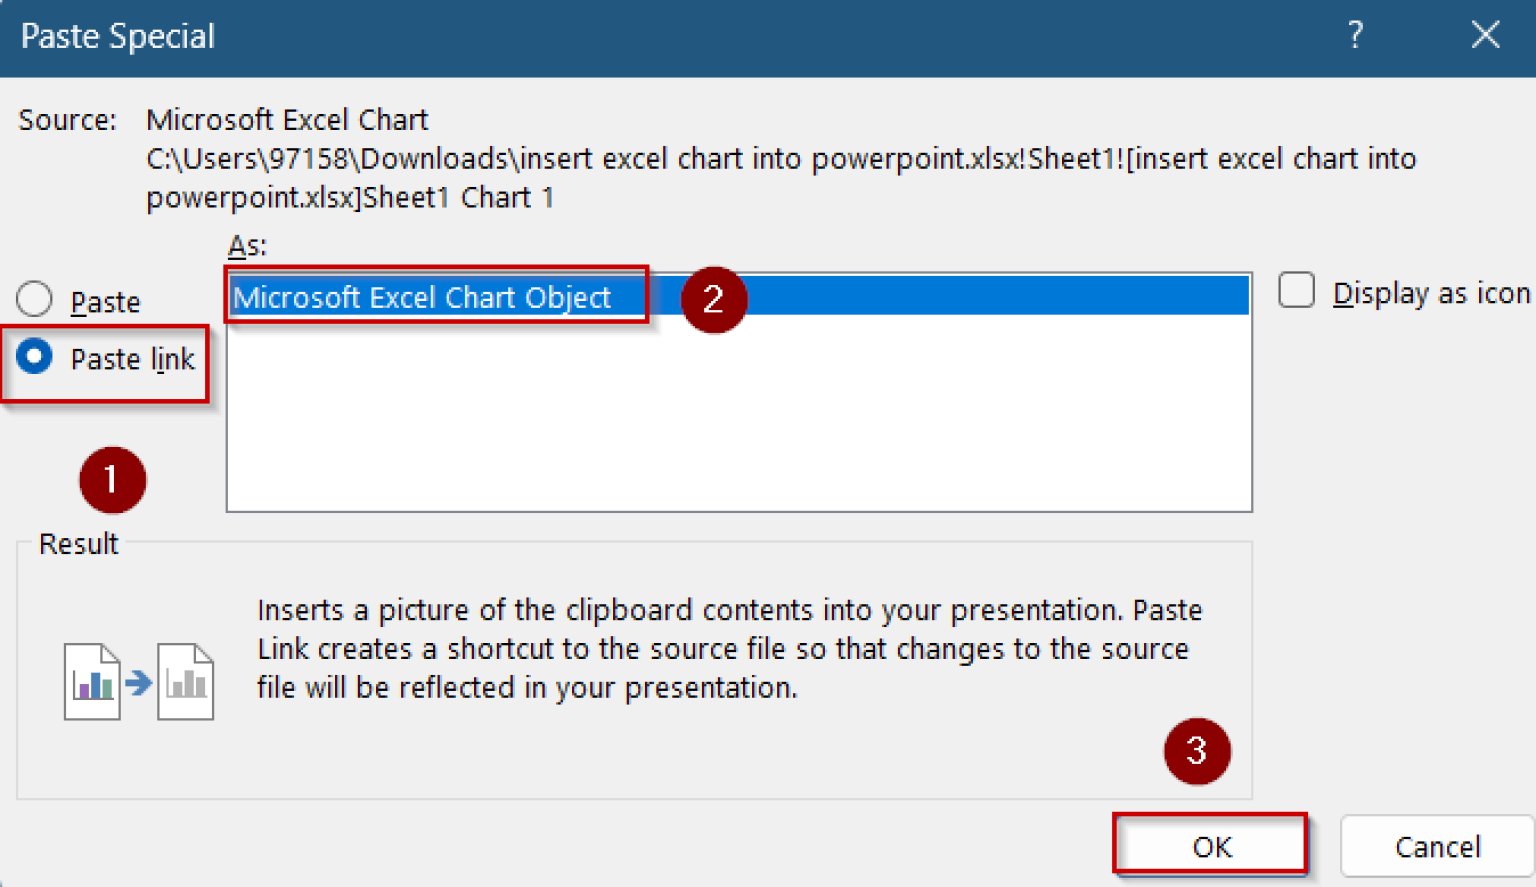The image size is (1536, 887).
Task: Select Microsoft Excel Chart Object in the list
Action: (420, 296)
